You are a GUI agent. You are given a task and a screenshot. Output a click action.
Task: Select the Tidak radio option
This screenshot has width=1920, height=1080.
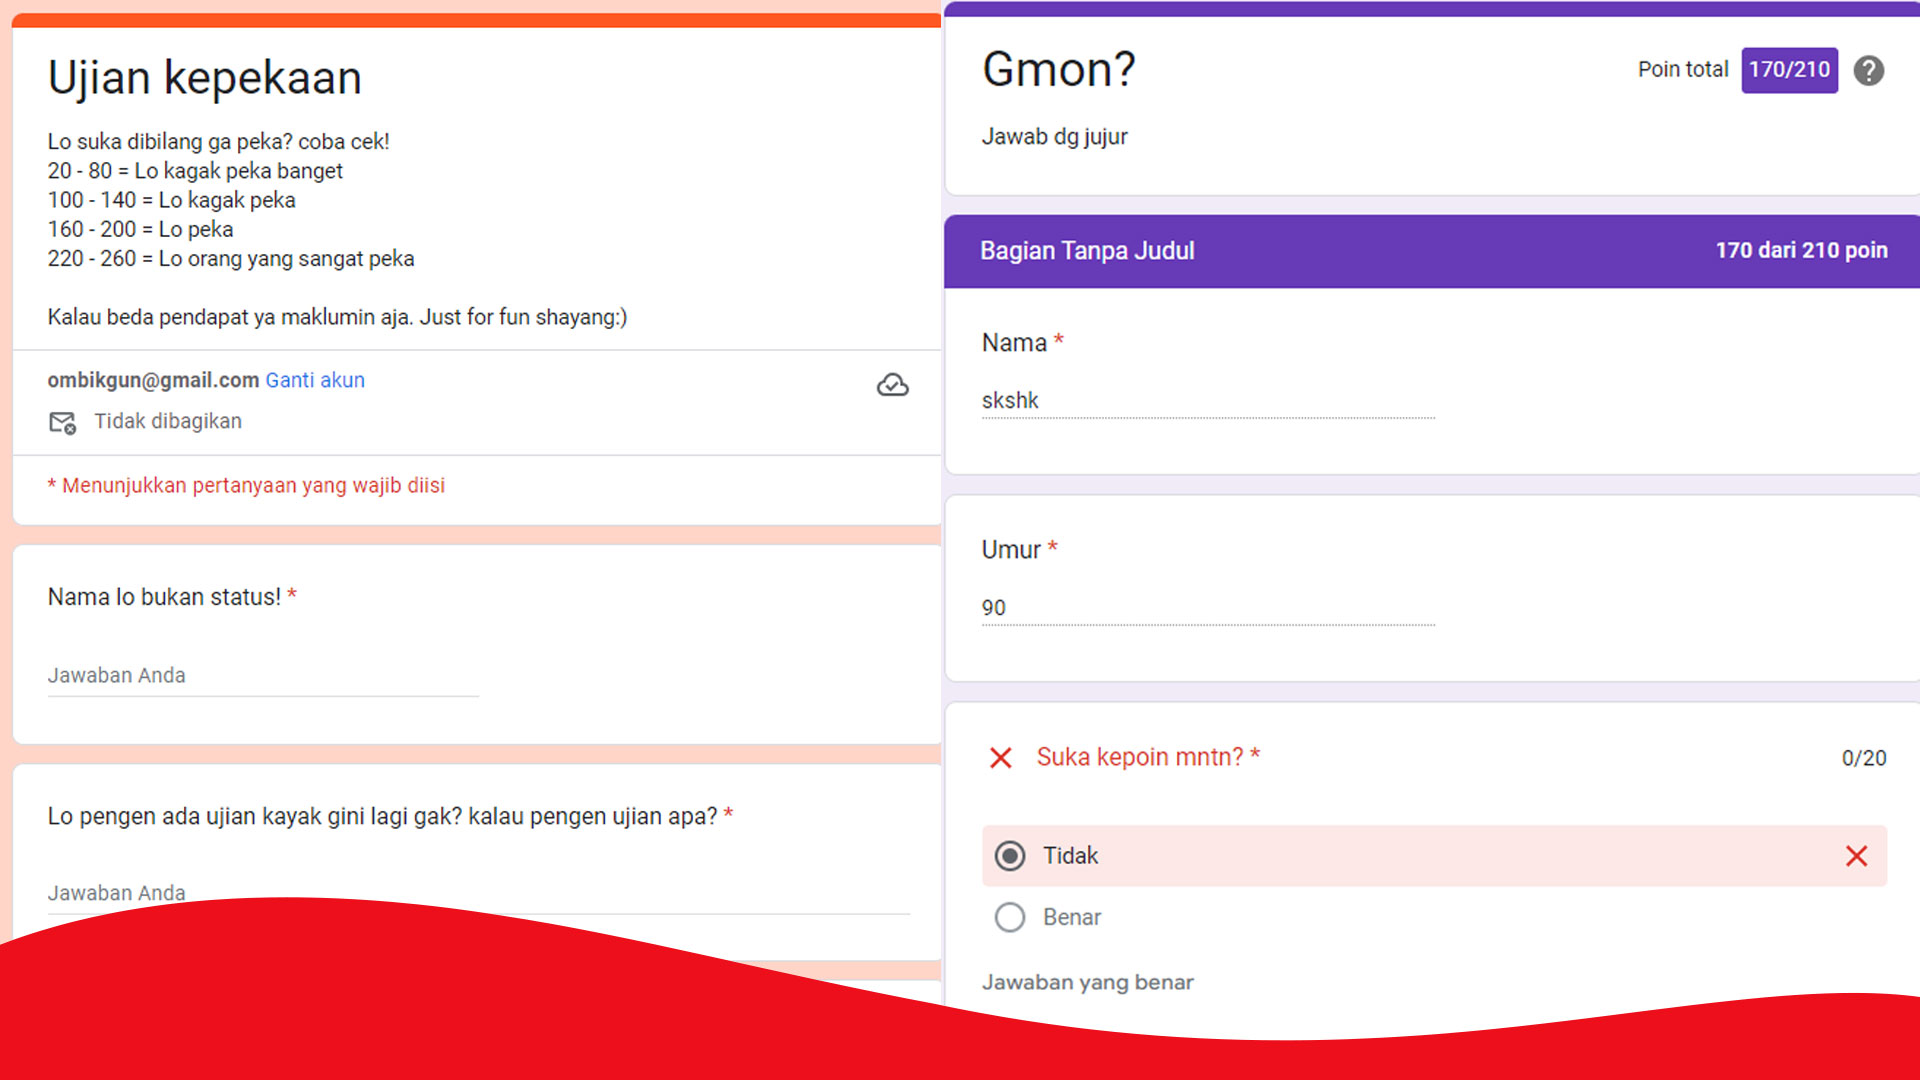(x=1010, y=856)
